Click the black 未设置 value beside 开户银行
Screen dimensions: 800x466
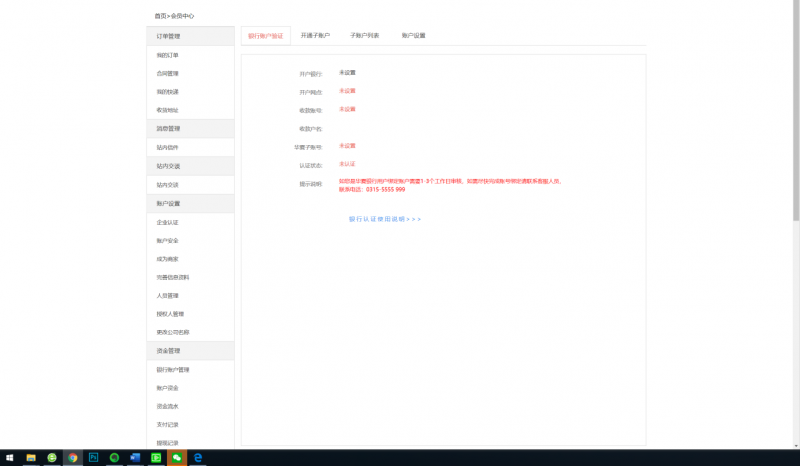tap(347, 73)
